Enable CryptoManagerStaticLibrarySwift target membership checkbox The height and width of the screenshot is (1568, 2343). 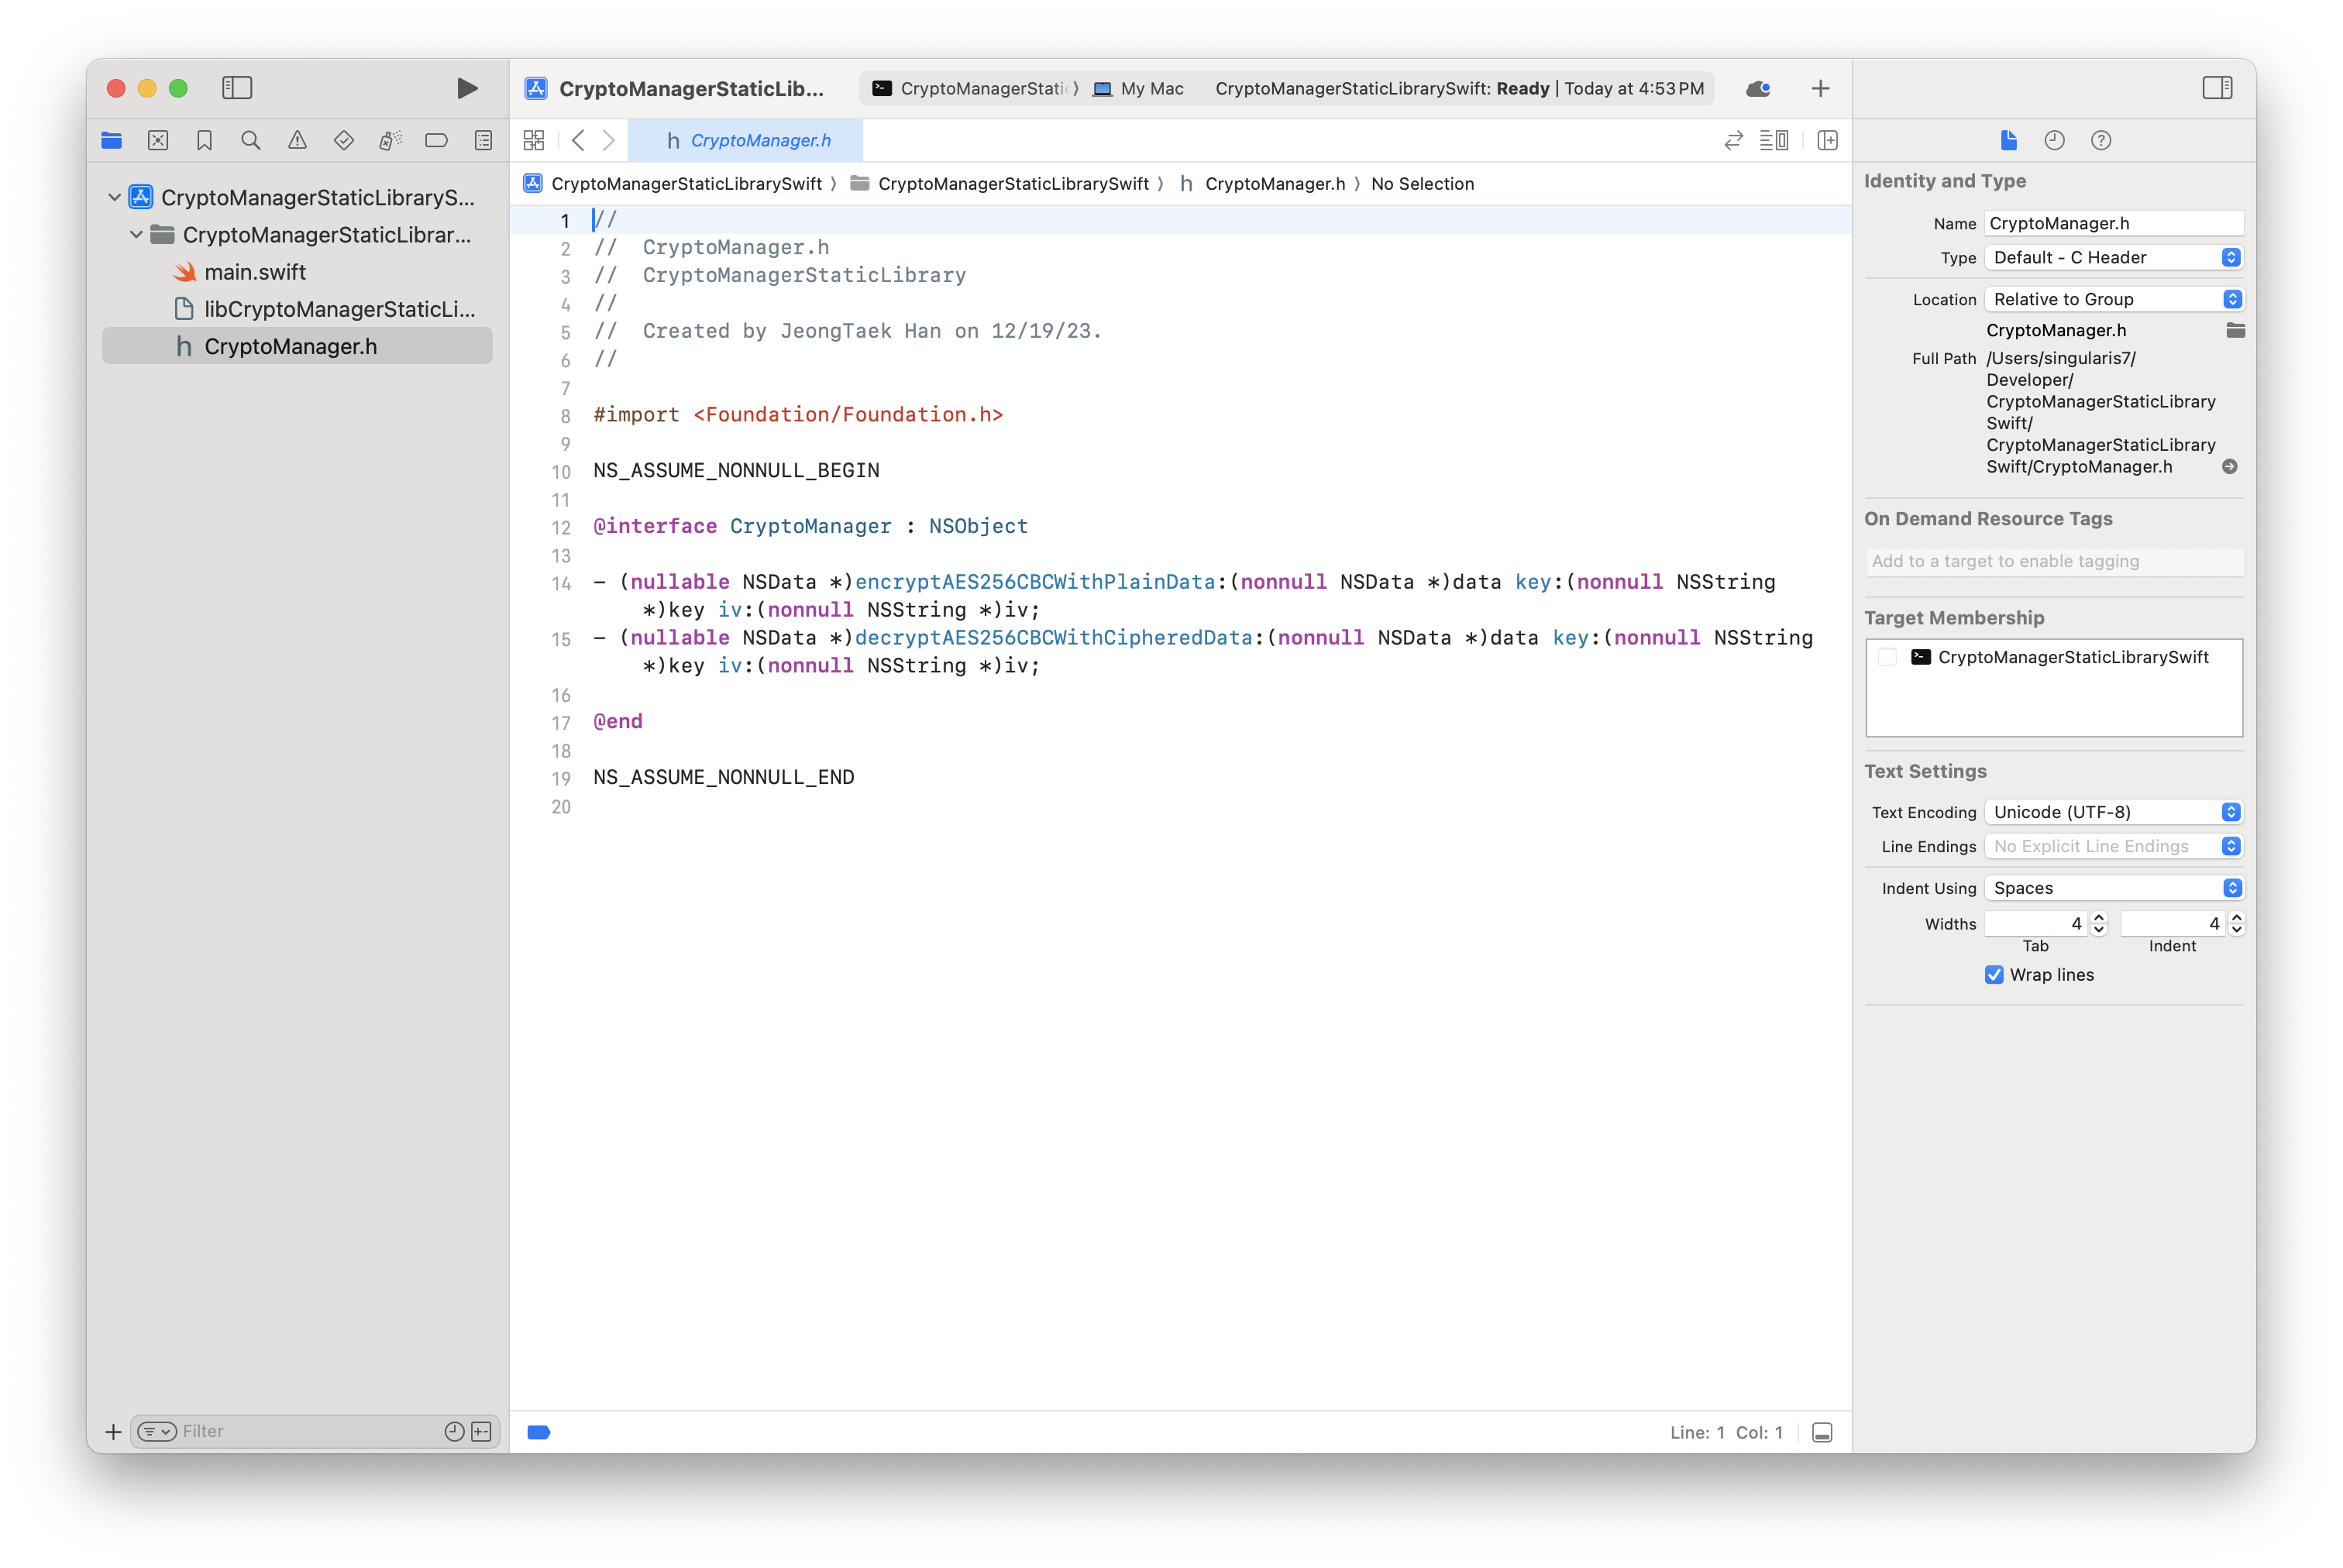(1887, 657)
